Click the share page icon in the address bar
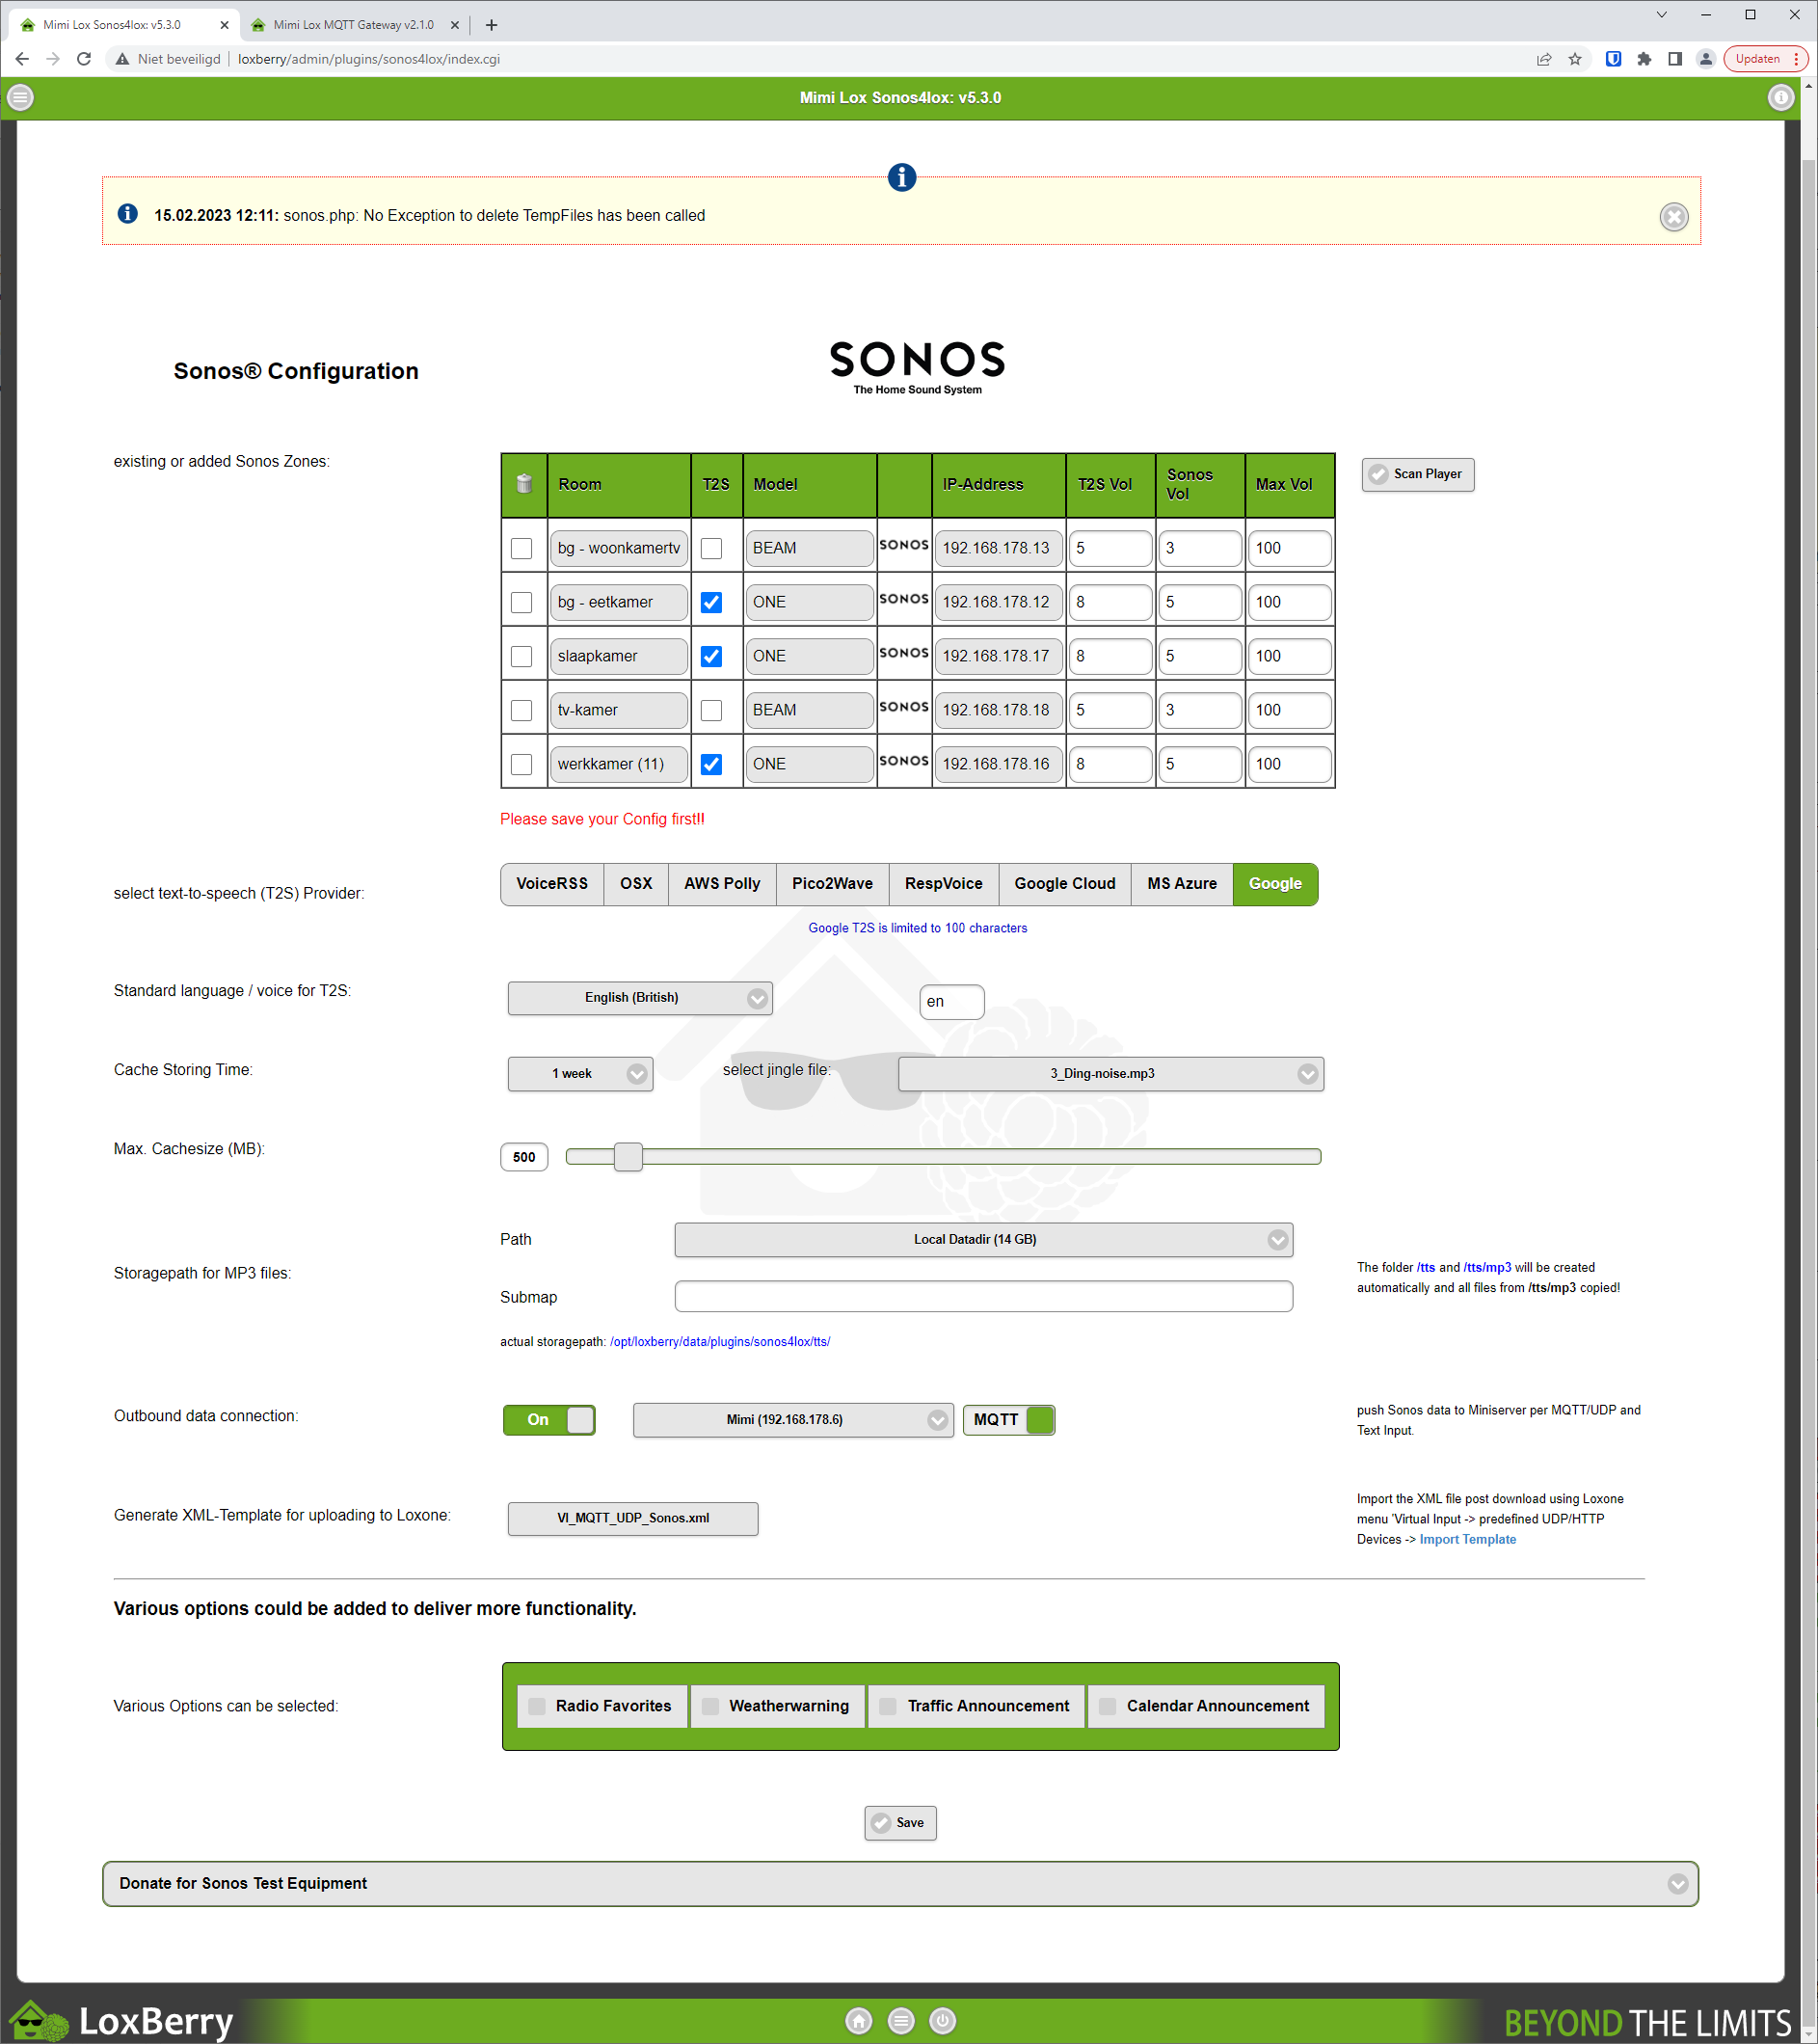This screenshot has width=1818, height=2044. 1544,59
